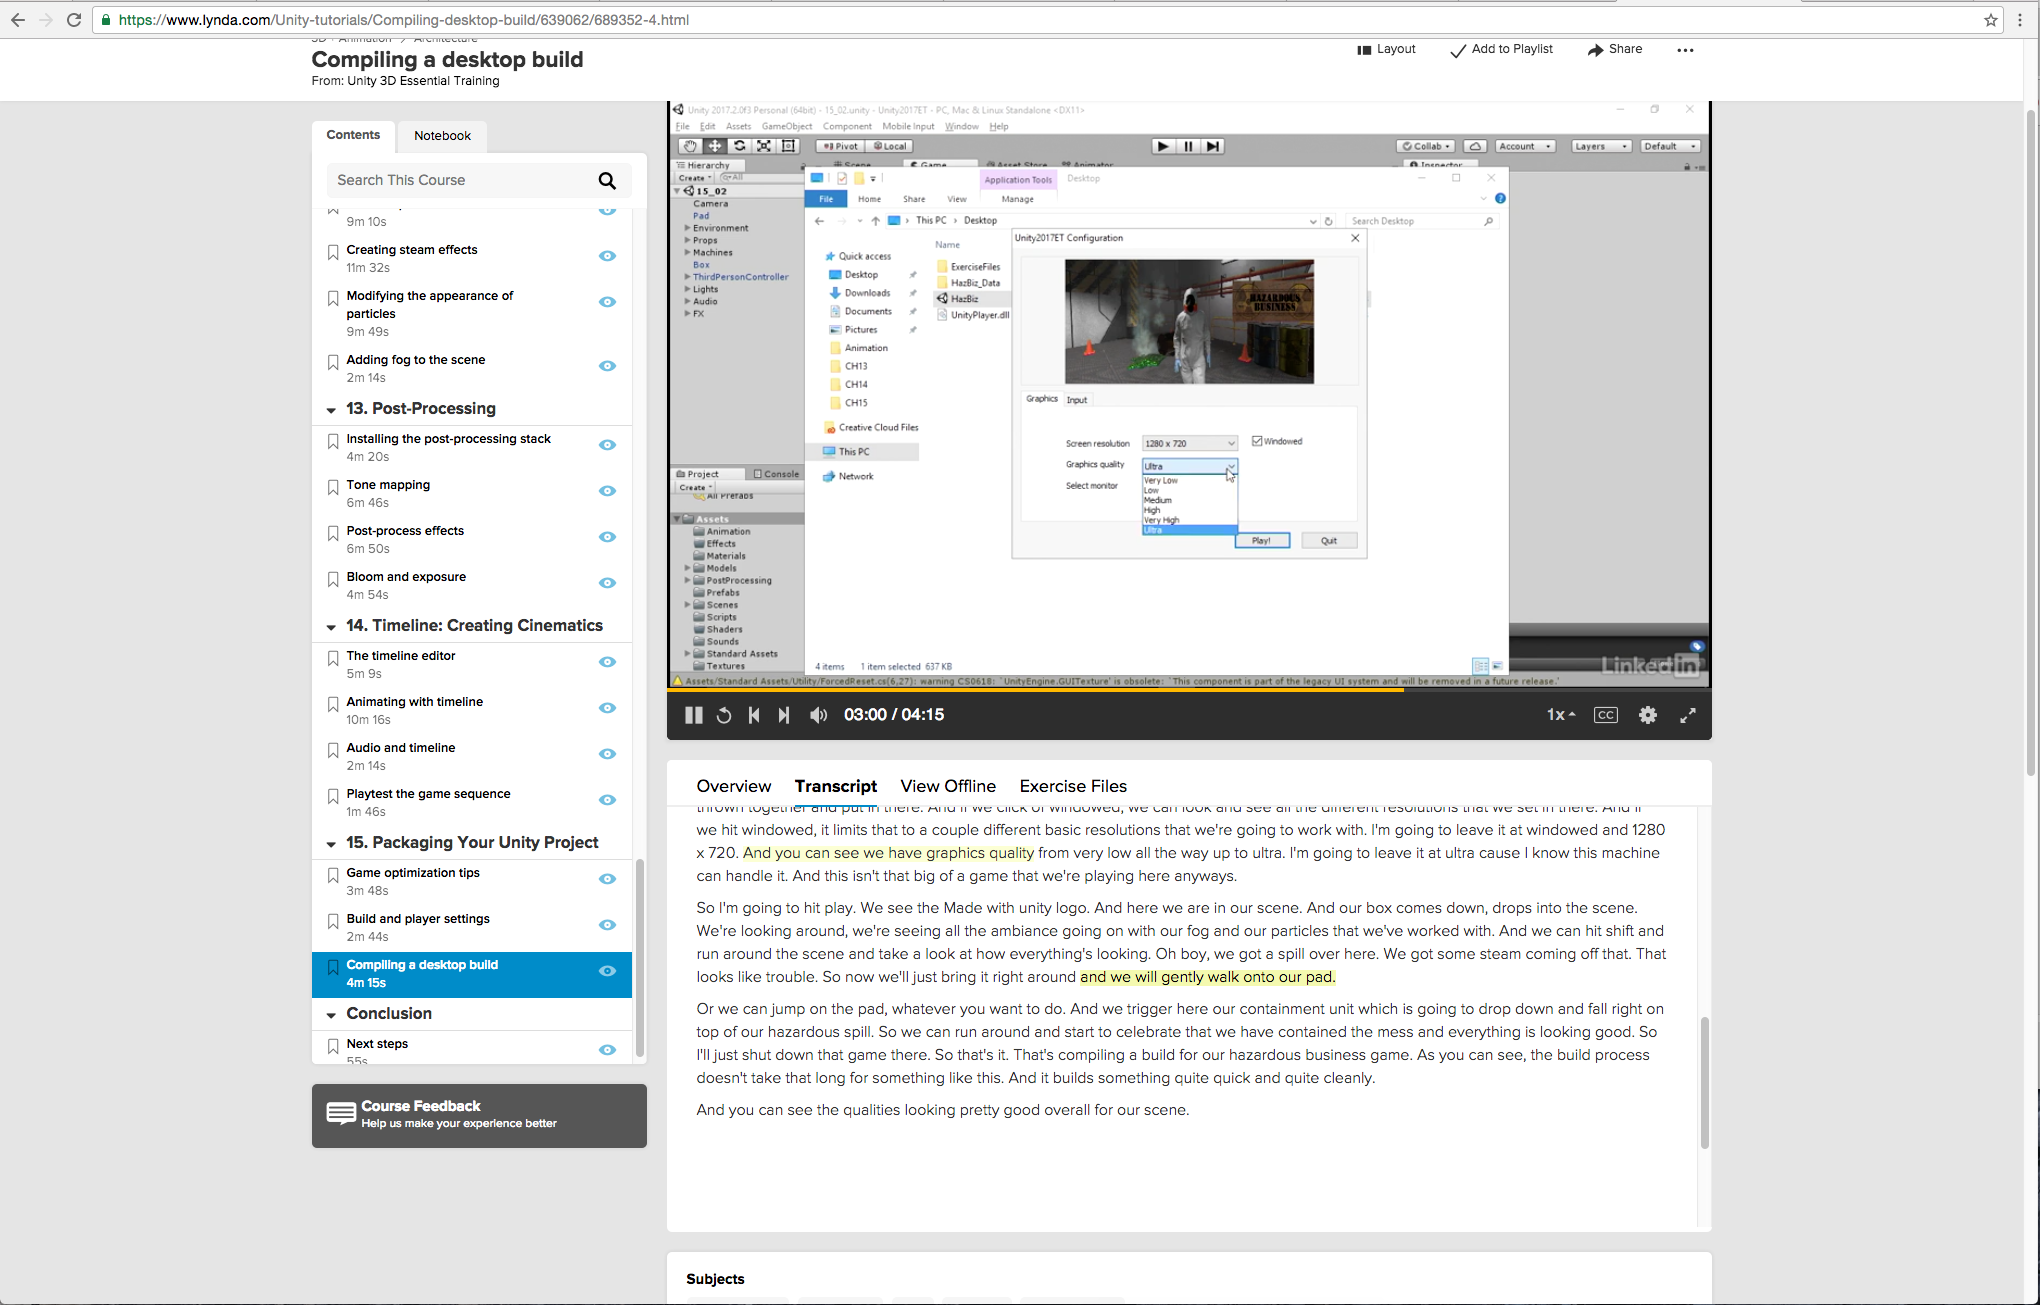2040x1305 pixels.
Task: Bookmark Game optimization tips lesson
Action: click(x=333, y=875)
